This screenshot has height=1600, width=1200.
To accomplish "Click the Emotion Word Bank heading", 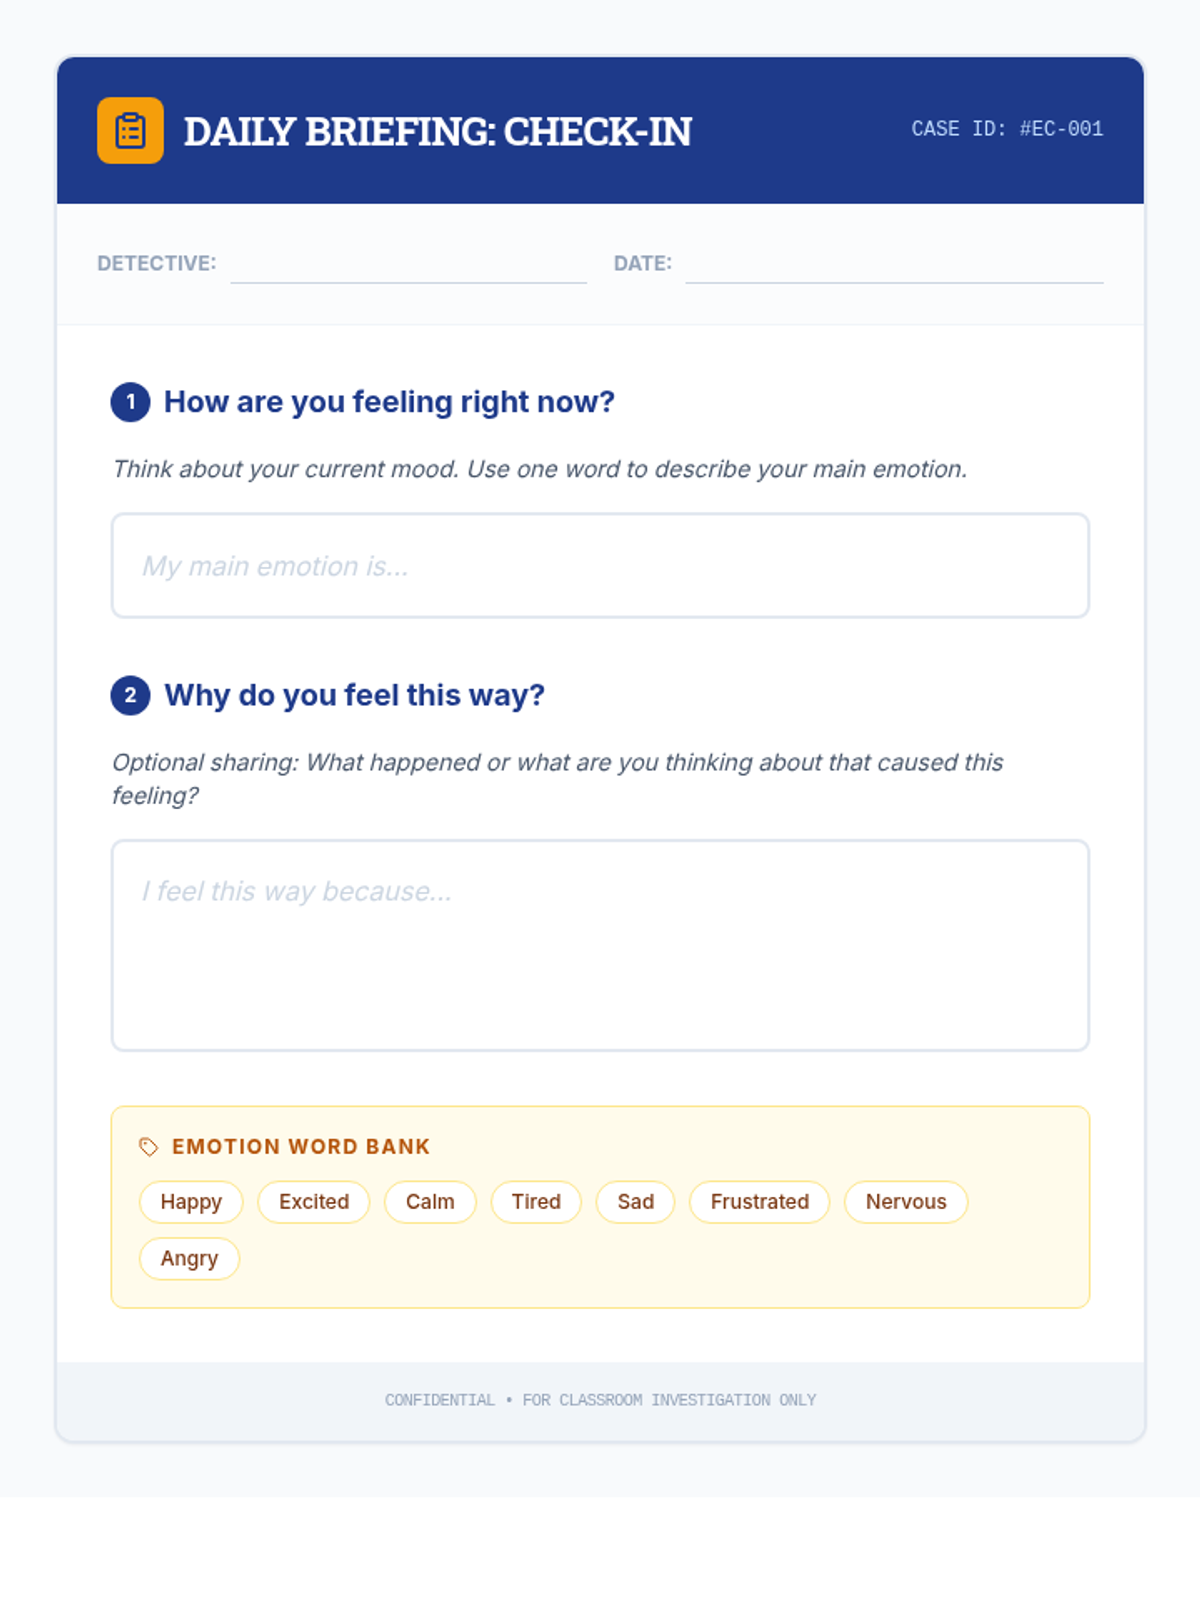I will click(301, 1147).
